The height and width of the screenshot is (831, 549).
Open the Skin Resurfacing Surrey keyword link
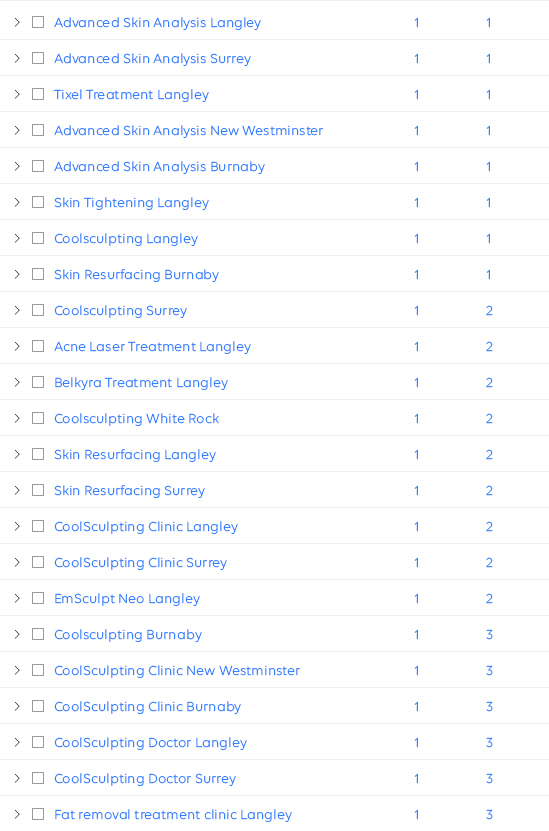tap(129, 491)
